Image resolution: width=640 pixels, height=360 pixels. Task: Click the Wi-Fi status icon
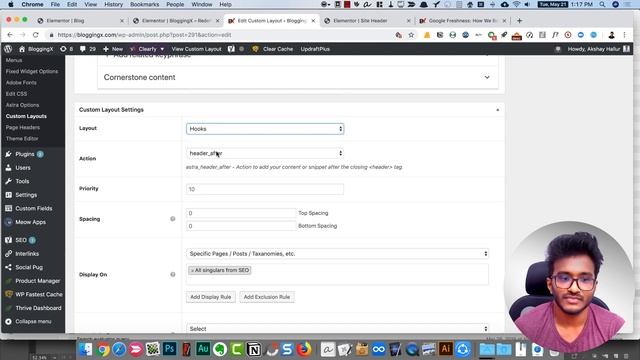(x=517, y=4)
